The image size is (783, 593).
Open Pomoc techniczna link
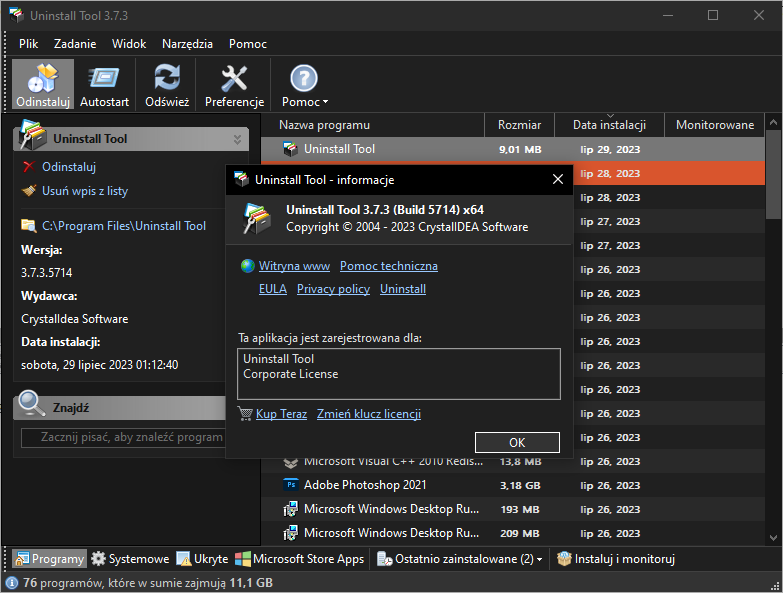click(389, 266)
